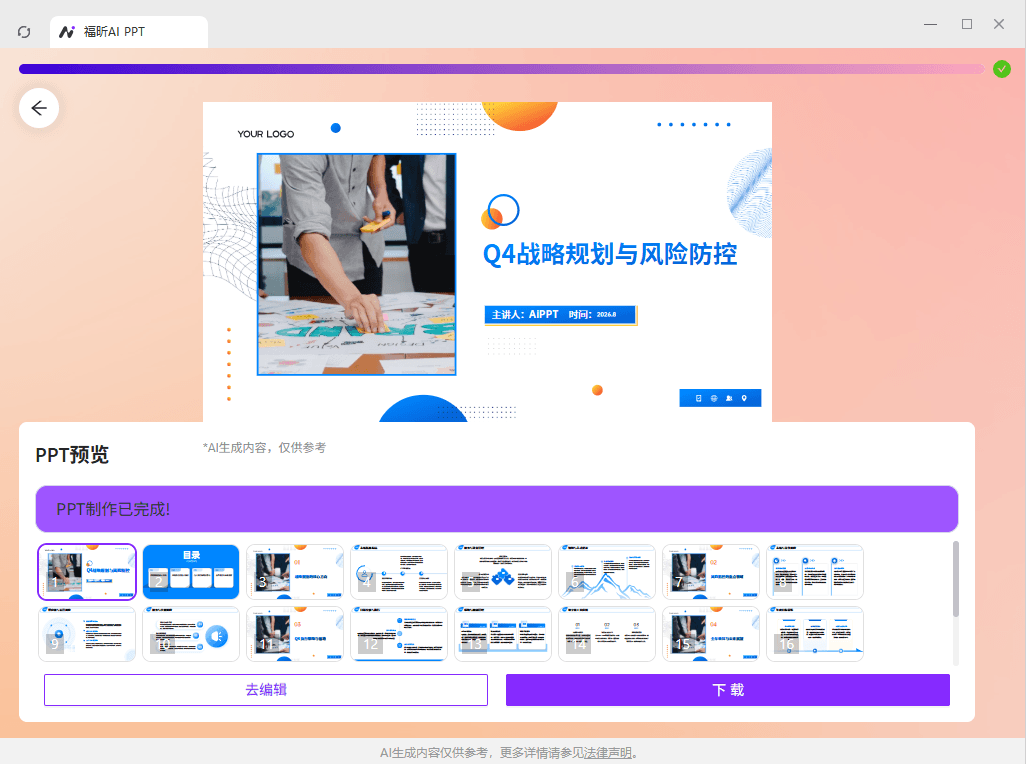The image size is (1027, 764).
Task: Select slide thumbnail 11
Action: [x=295, y=634]
